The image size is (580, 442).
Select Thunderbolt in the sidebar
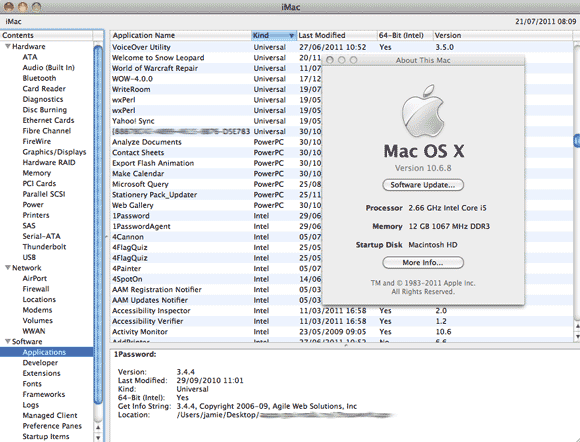(44, 247)
